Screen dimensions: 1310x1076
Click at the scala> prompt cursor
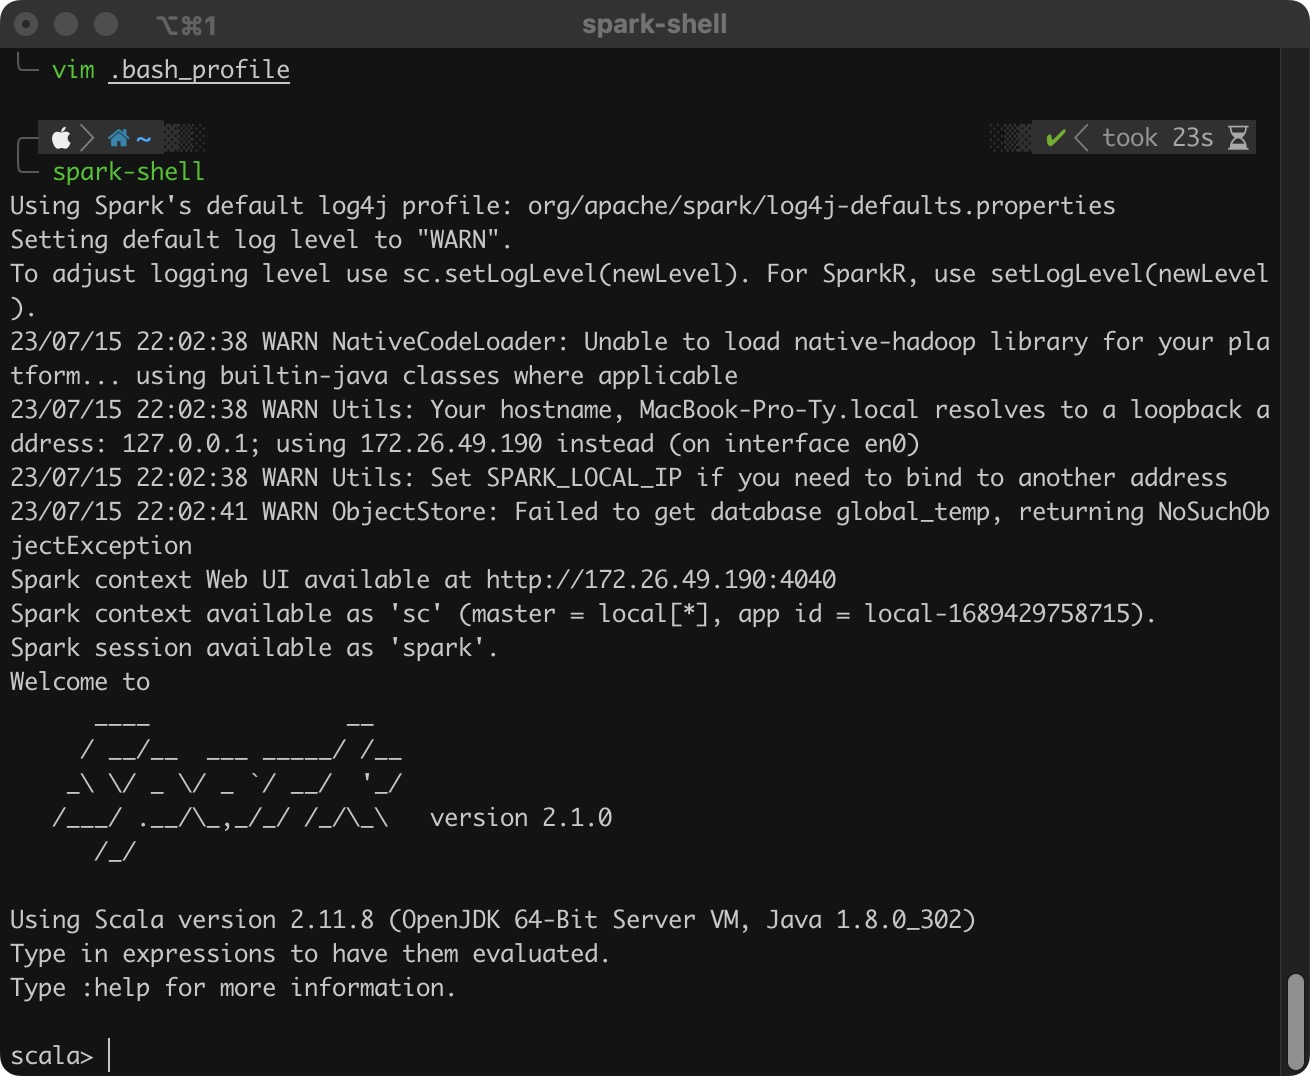tap(109, 1056)
